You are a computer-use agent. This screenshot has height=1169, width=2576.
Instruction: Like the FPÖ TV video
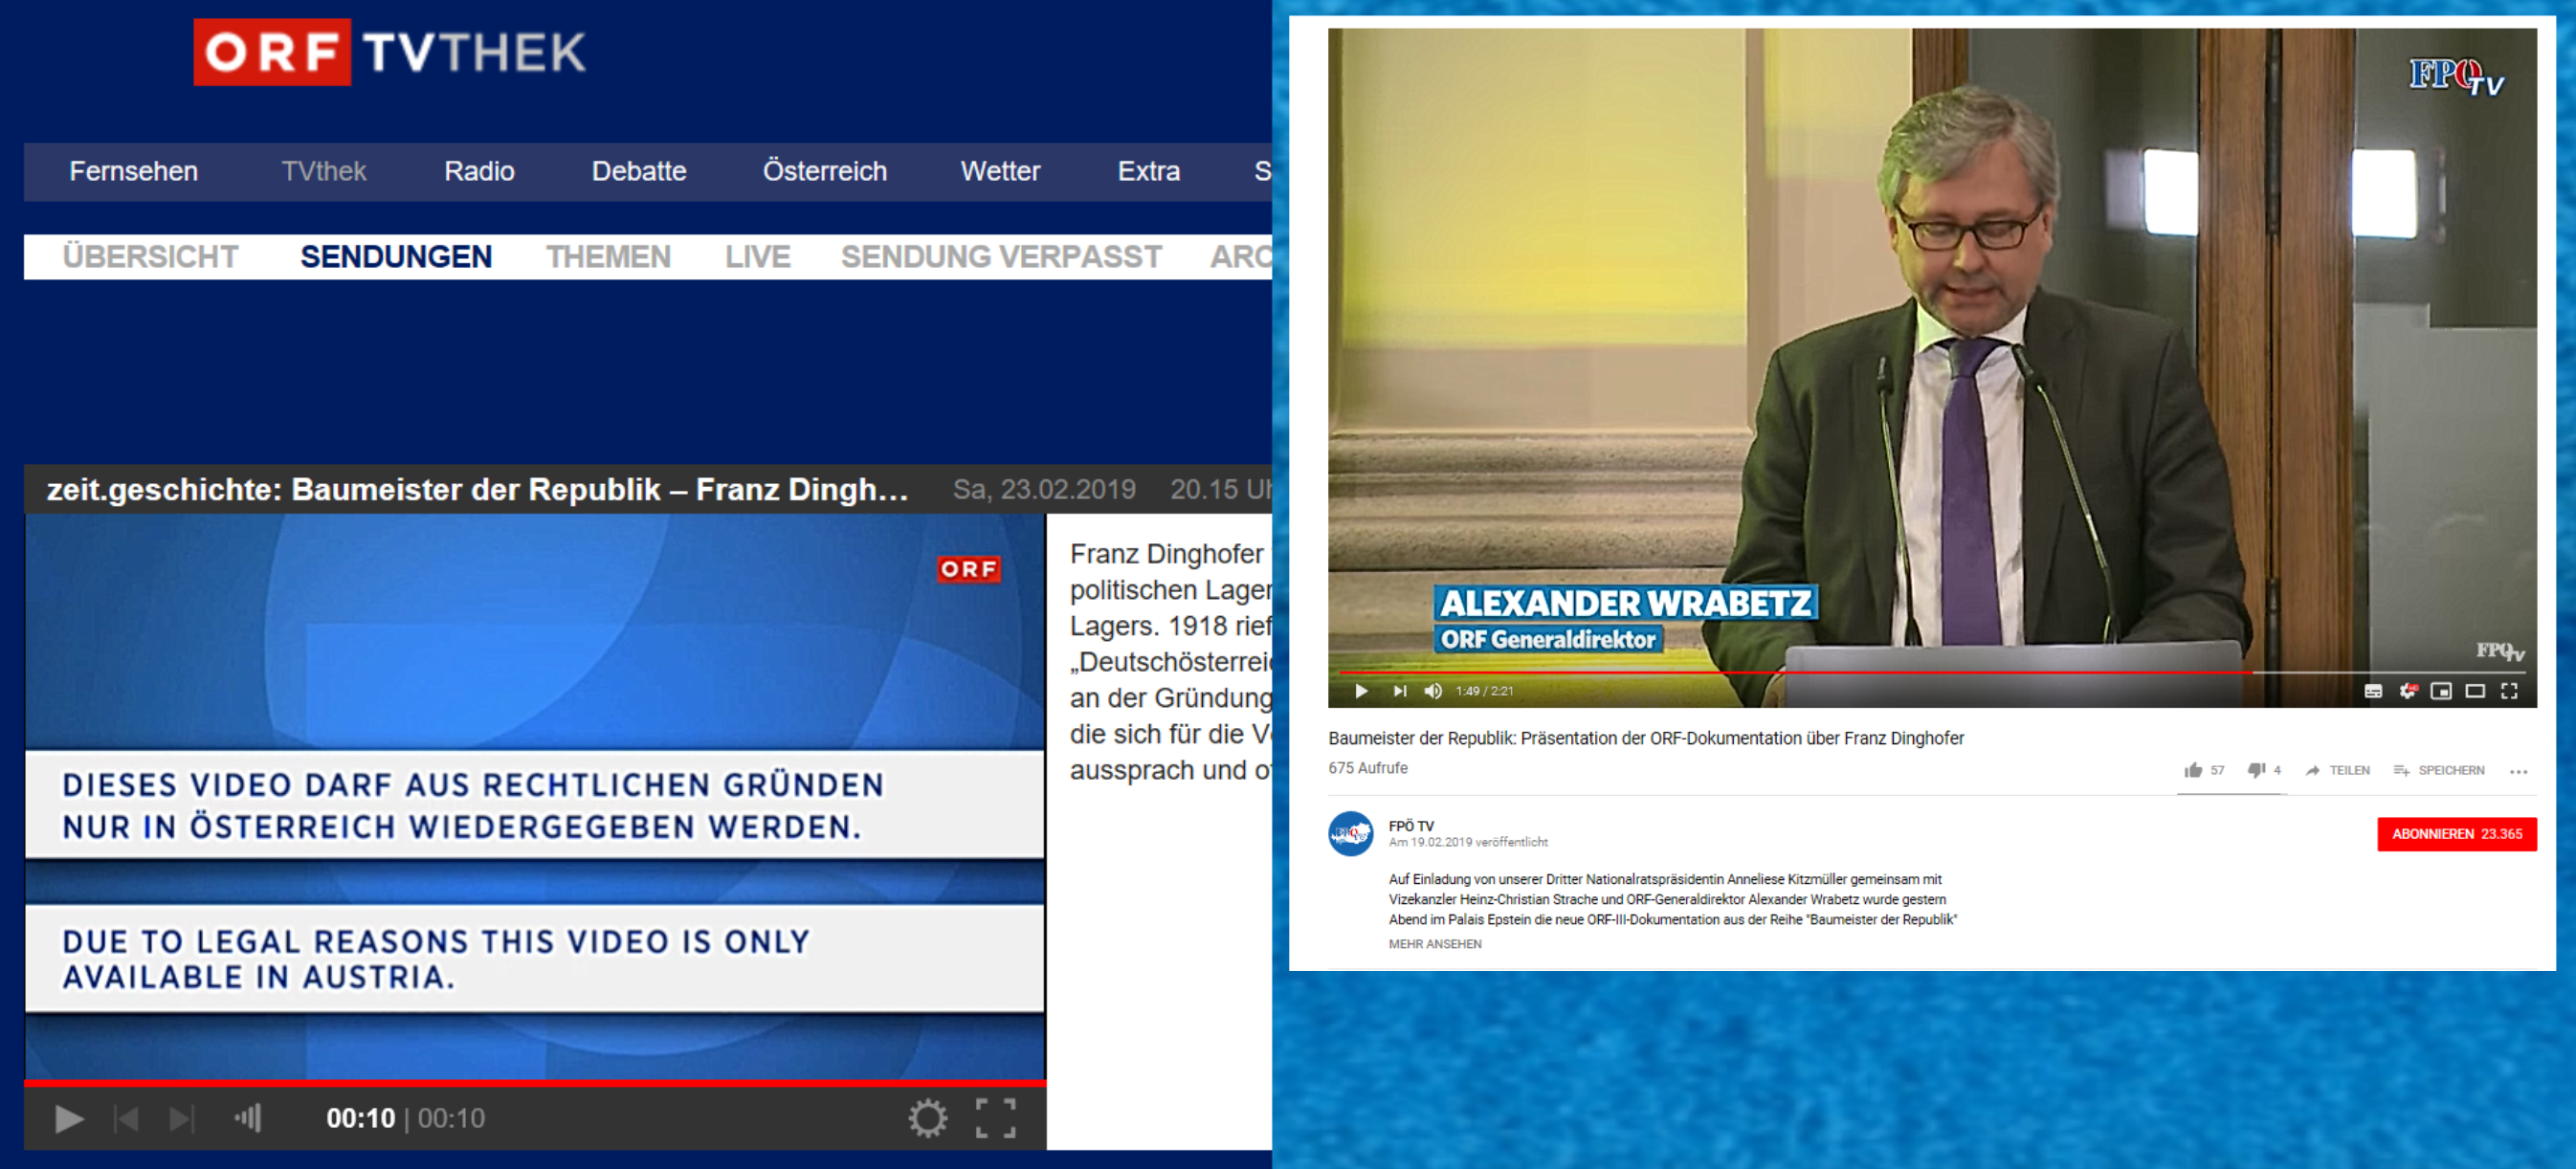click(2194, 770)
